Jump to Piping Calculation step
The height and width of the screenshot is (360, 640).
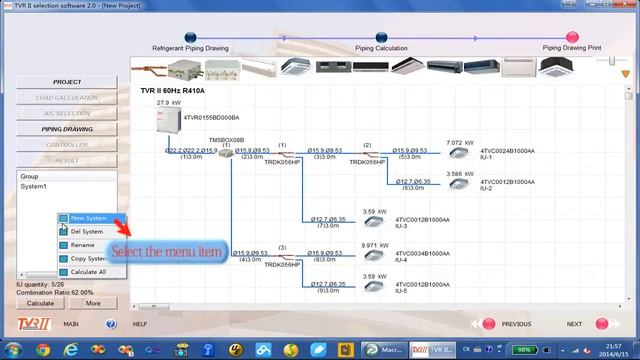coord(381,38)
